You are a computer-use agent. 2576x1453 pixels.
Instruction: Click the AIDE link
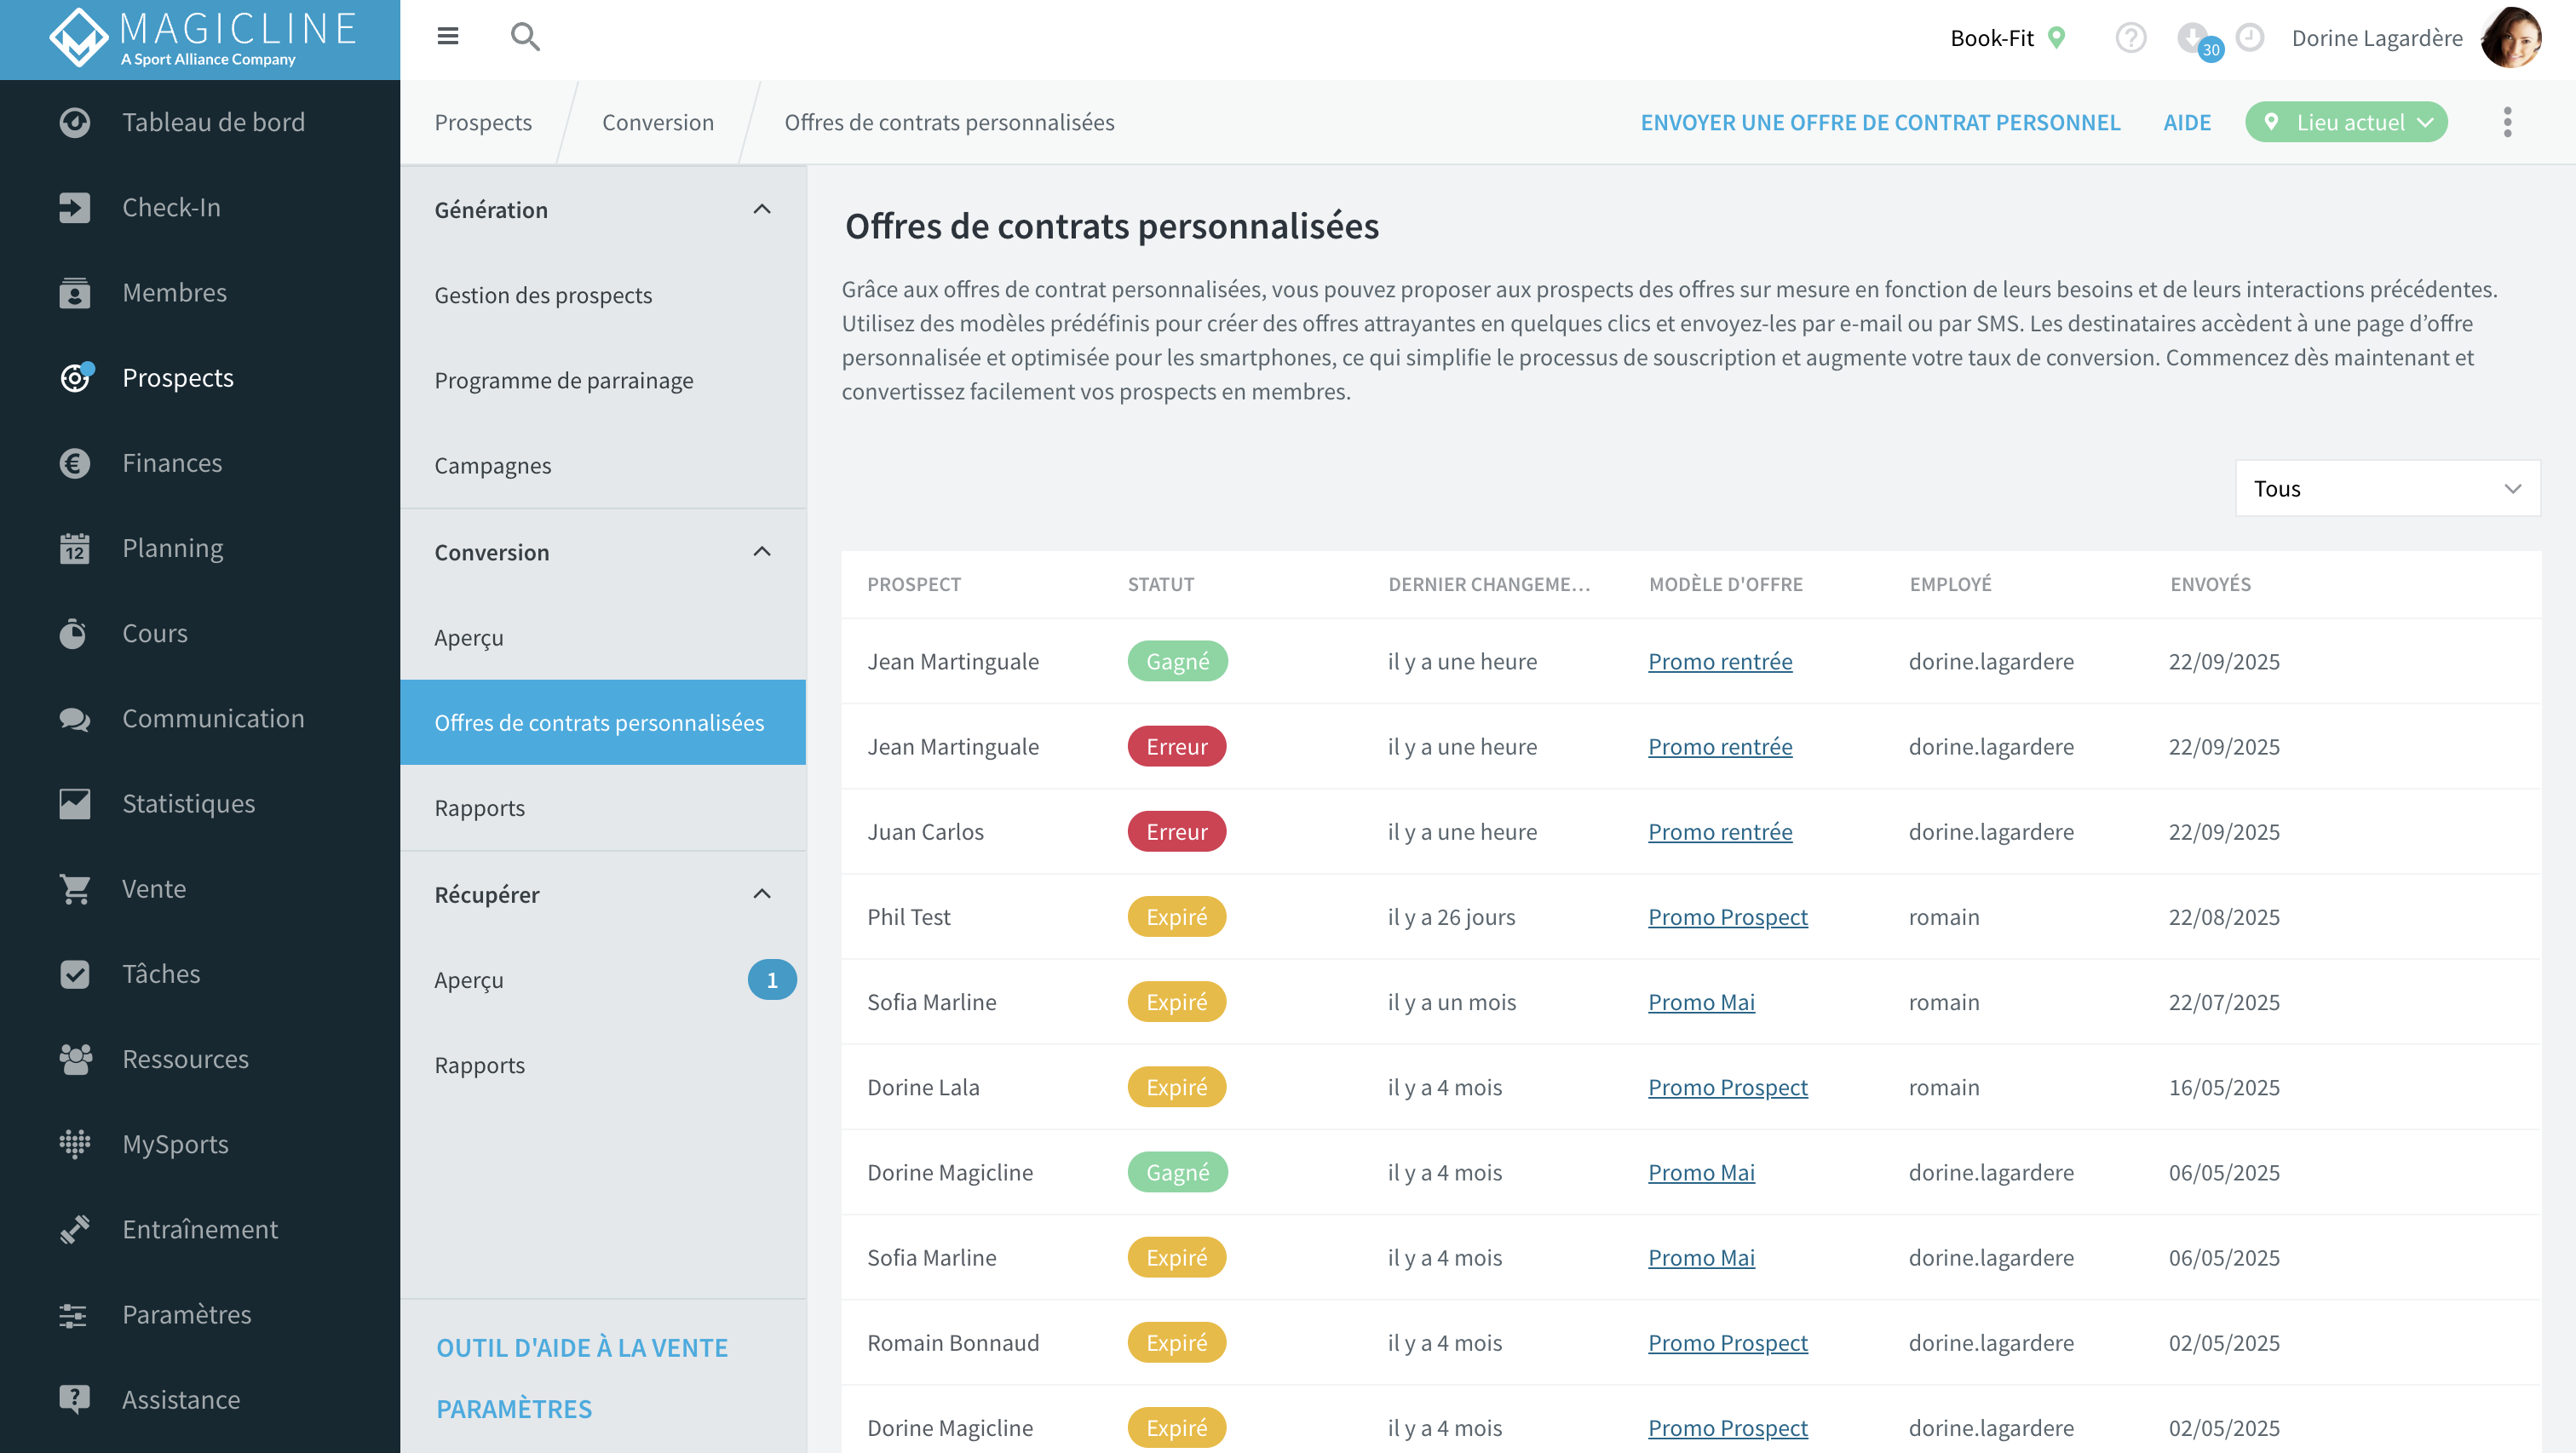click(x=2187, y=122)
